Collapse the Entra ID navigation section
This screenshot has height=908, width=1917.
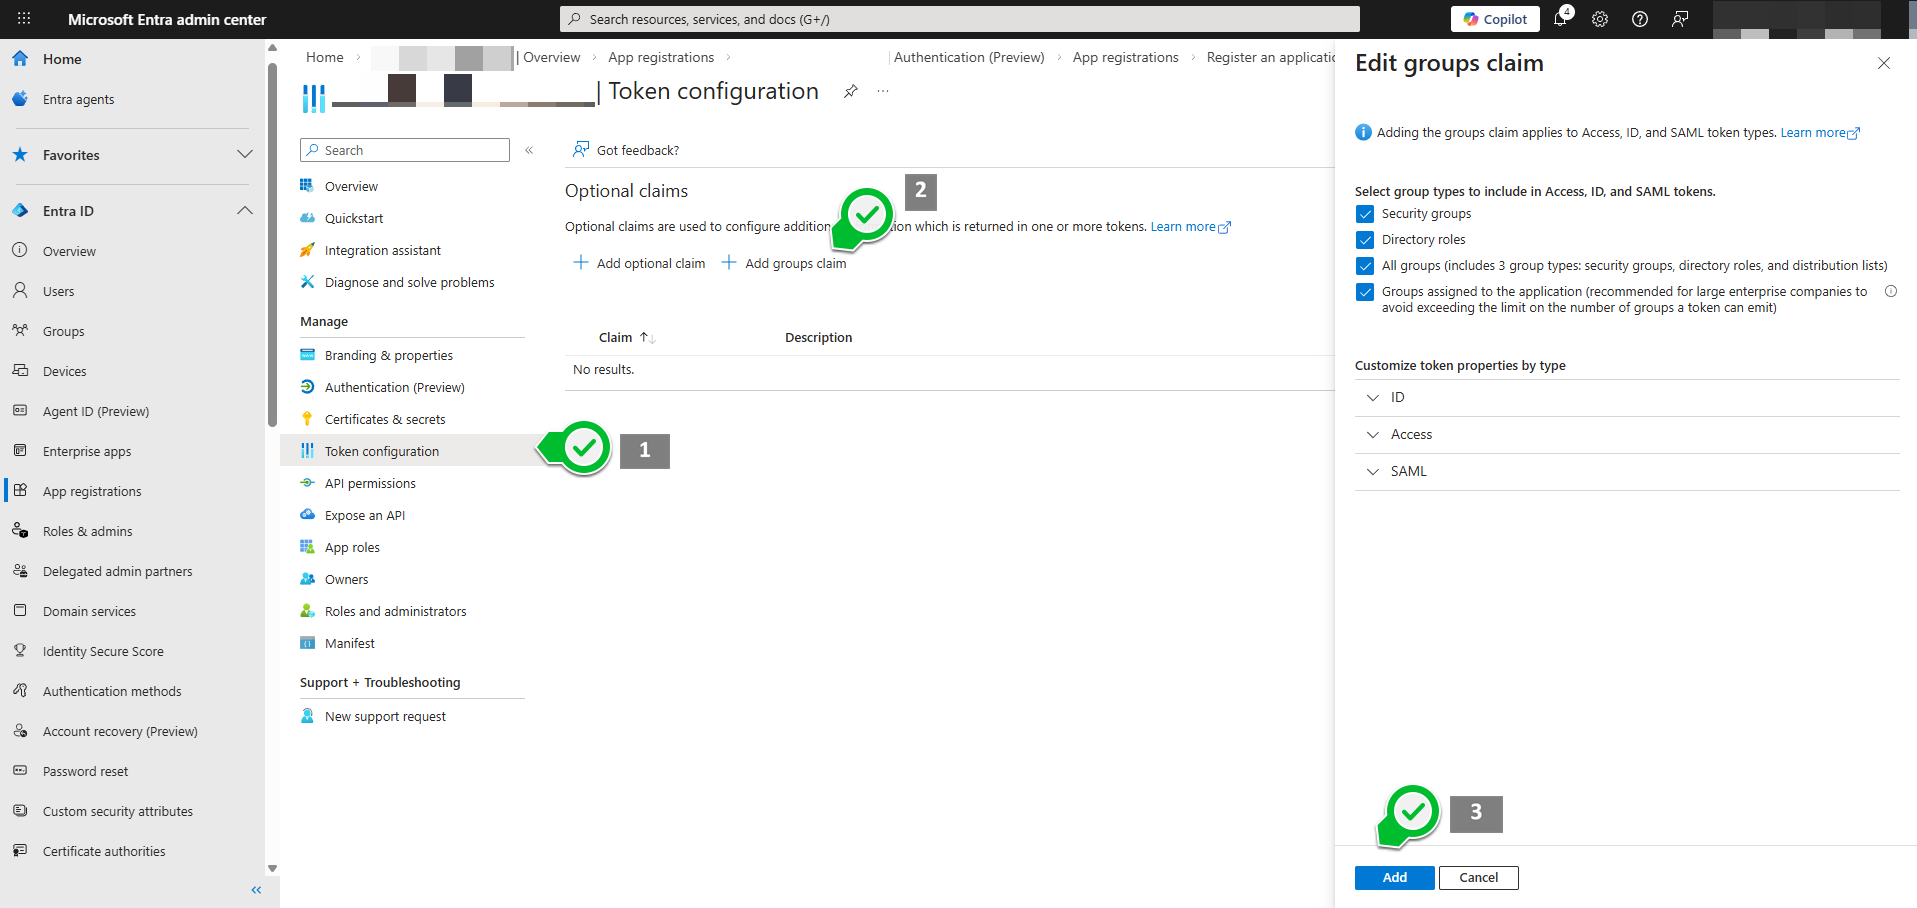244,211
